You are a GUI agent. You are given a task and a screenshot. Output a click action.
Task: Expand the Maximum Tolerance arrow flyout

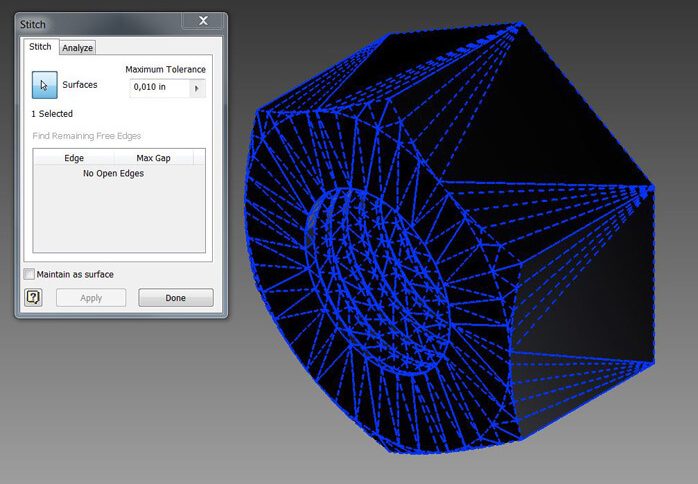pyautogui.click(x=197, y=88)
